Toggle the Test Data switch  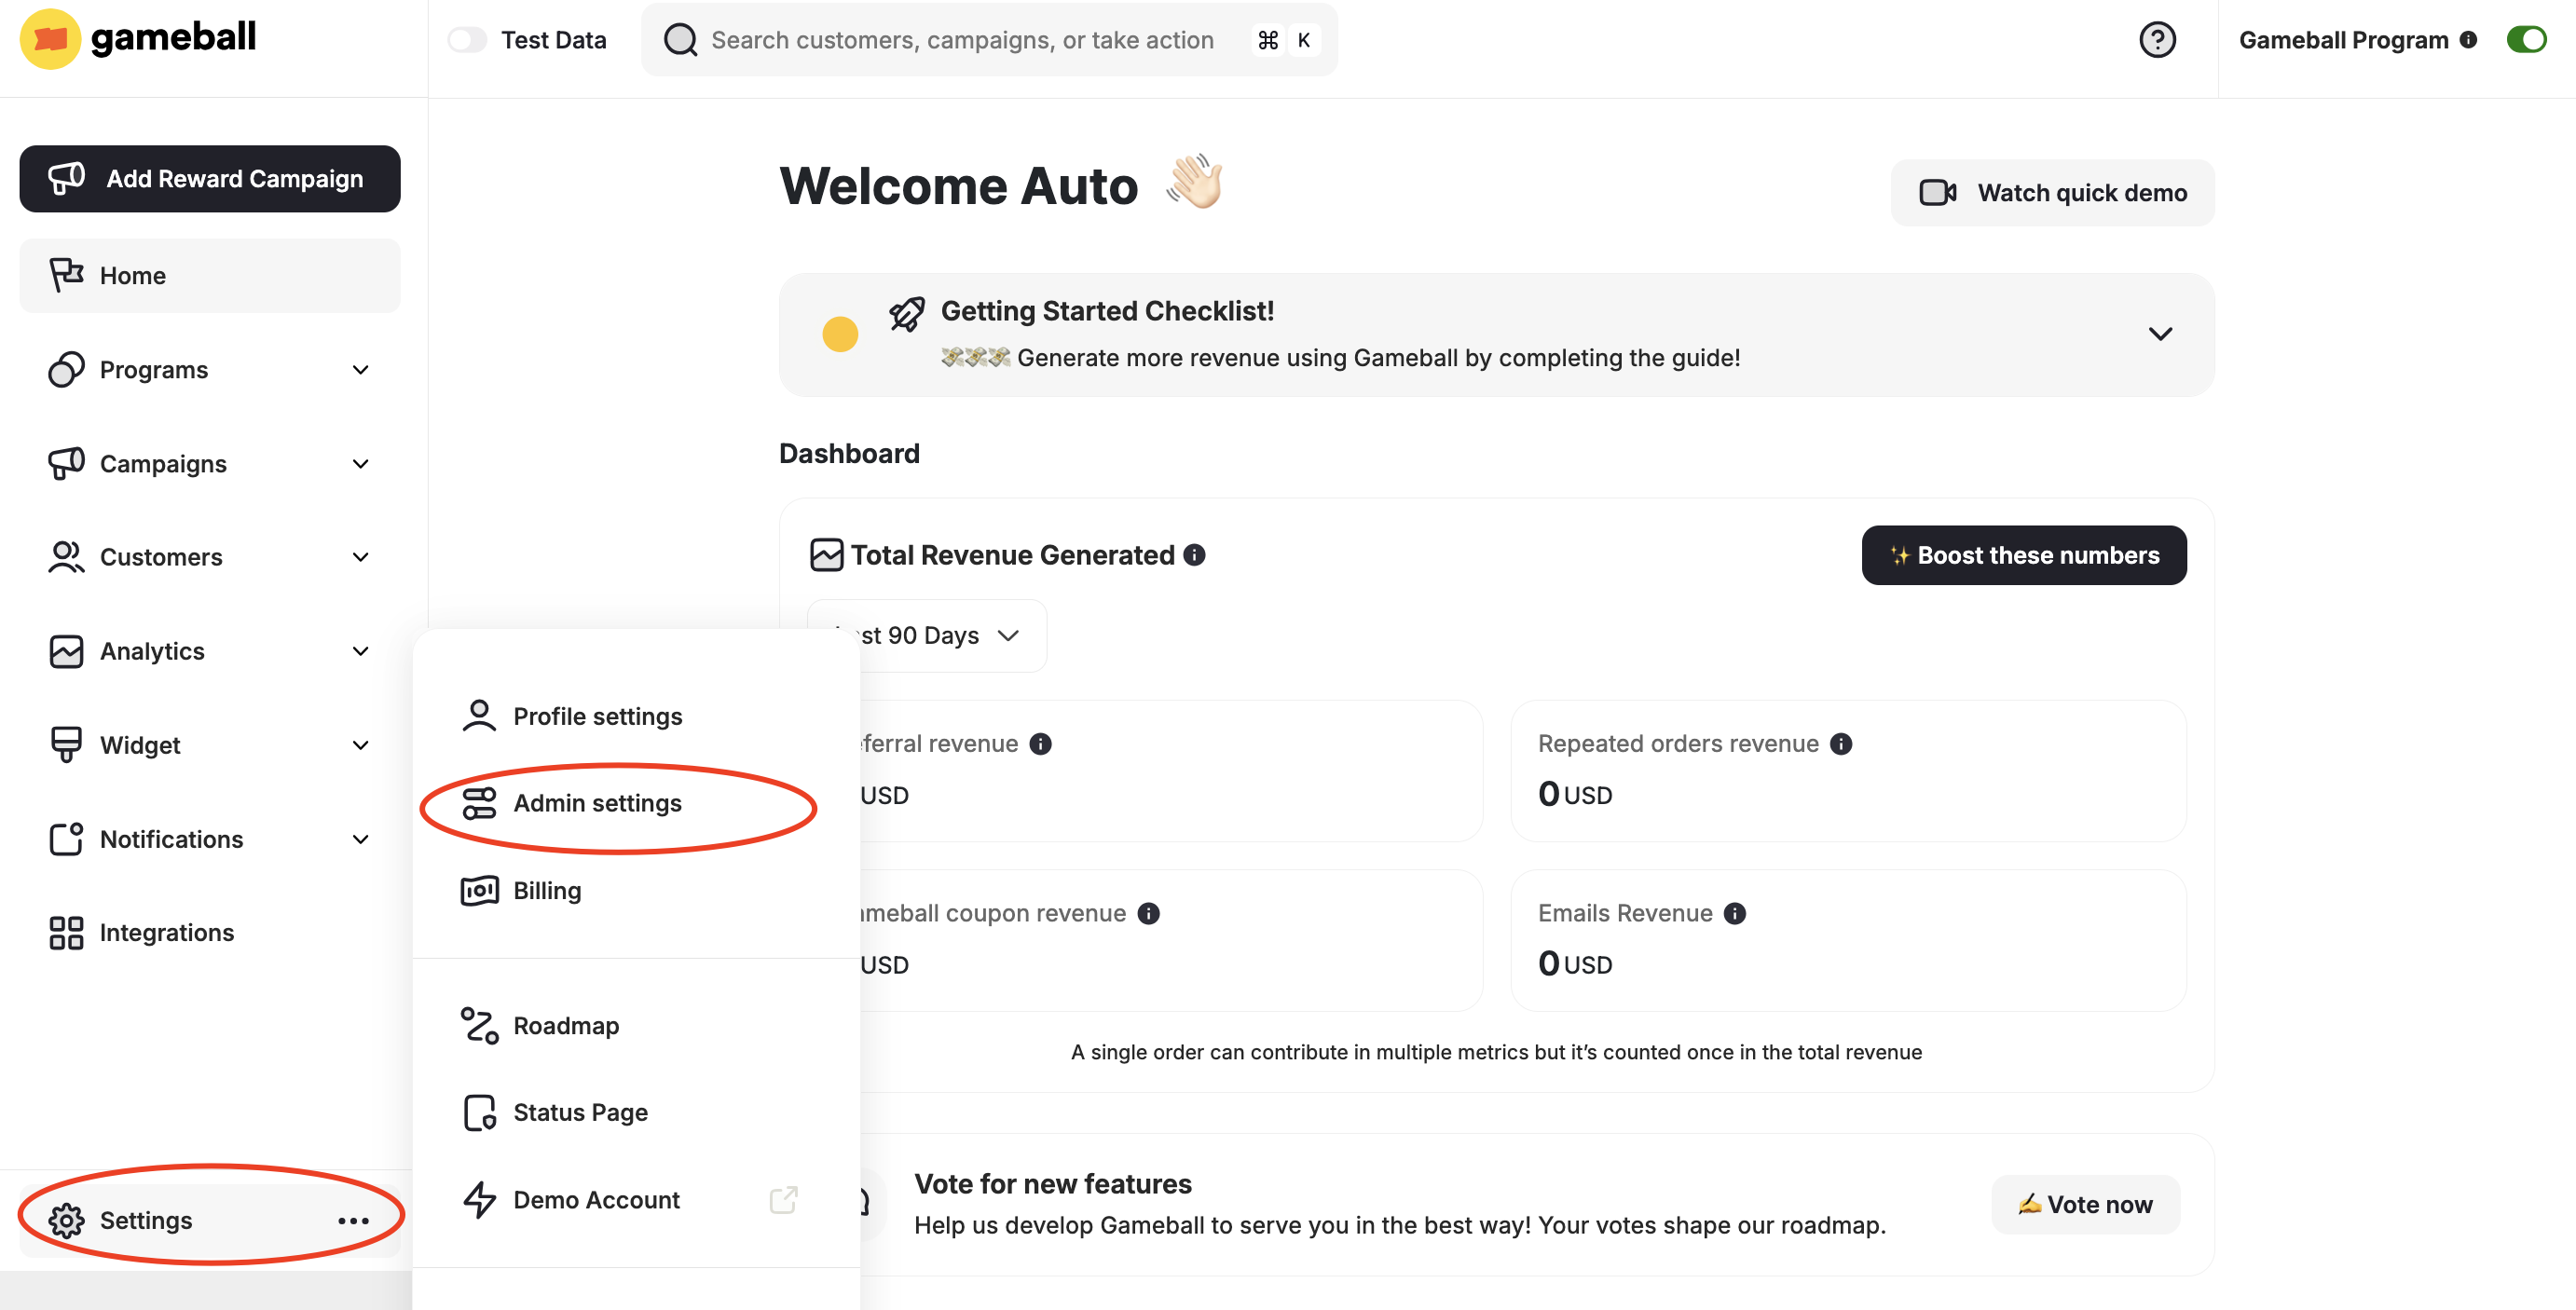(x=467, y=40)
